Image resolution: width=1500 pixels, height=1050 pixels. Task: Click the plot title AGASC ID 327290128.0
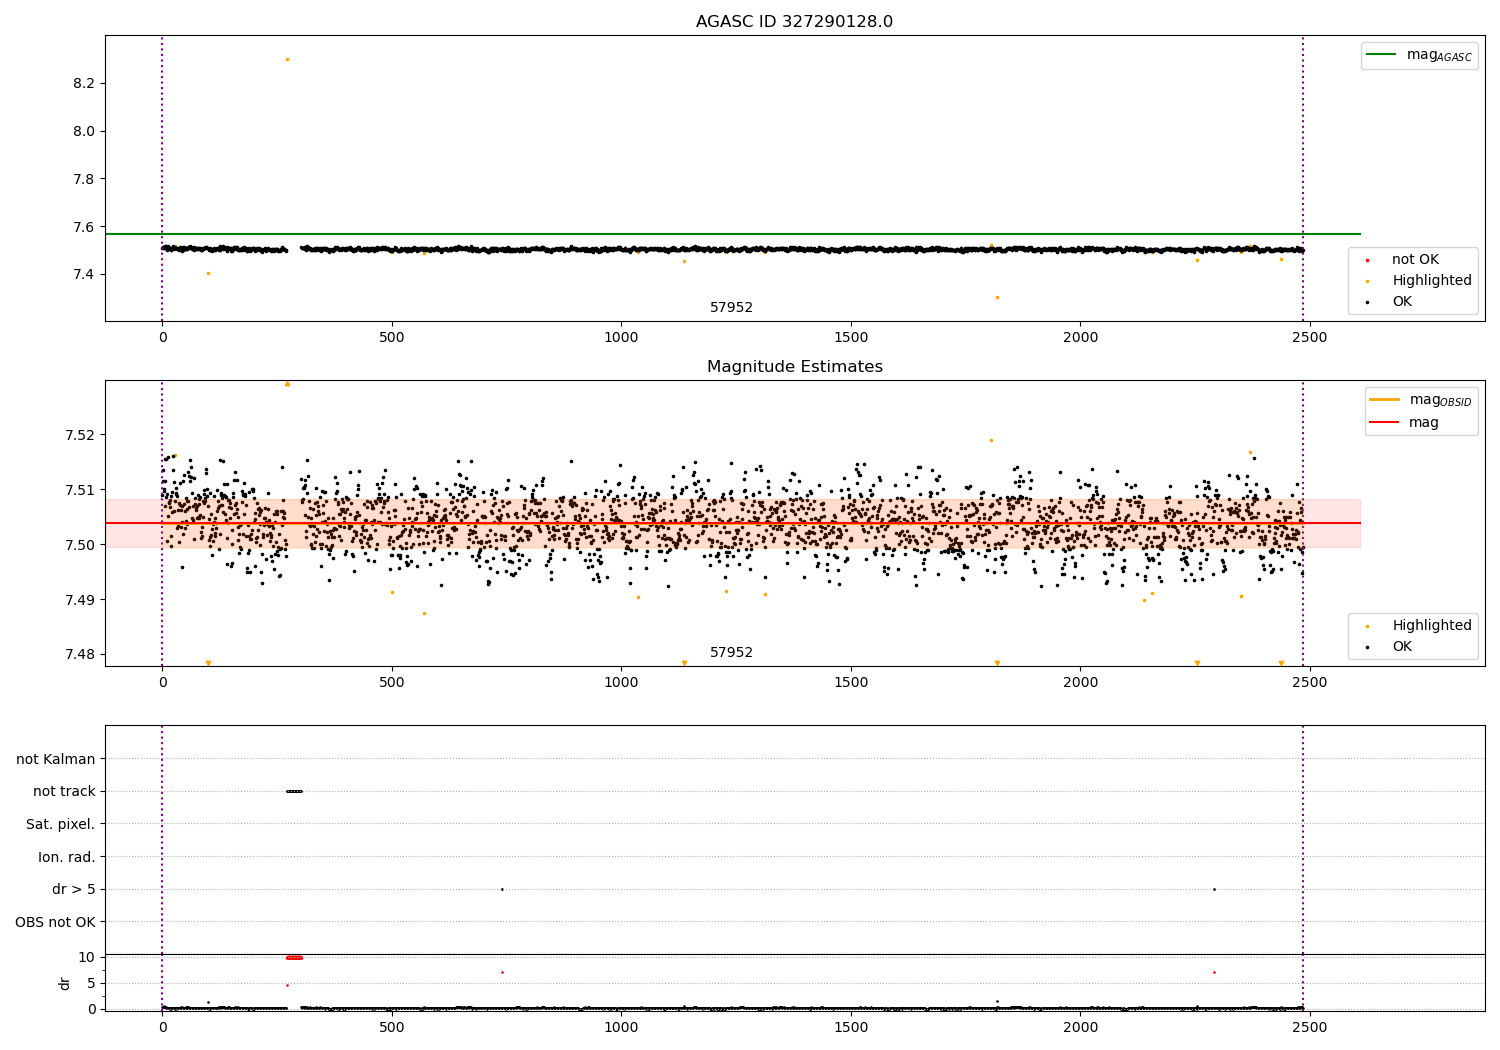(794, 22)
